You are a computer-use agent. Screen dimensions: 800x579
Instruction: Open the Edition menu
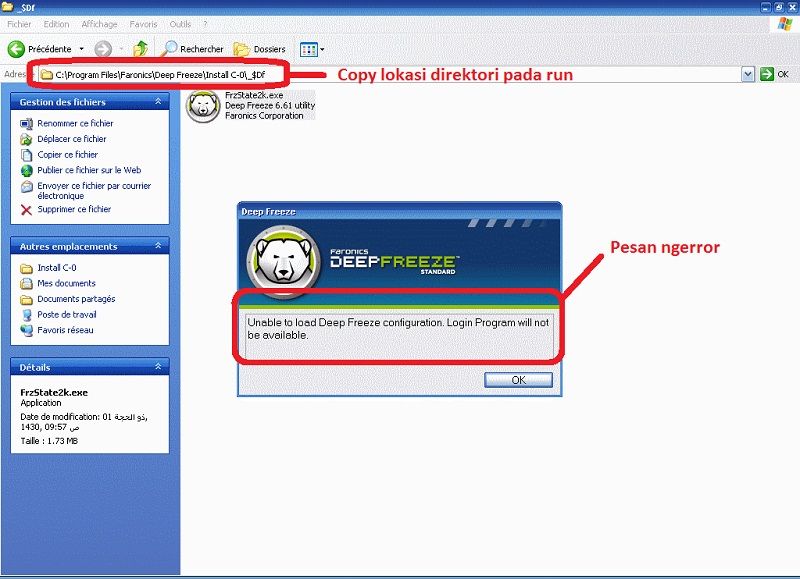(x=56, y=24)
